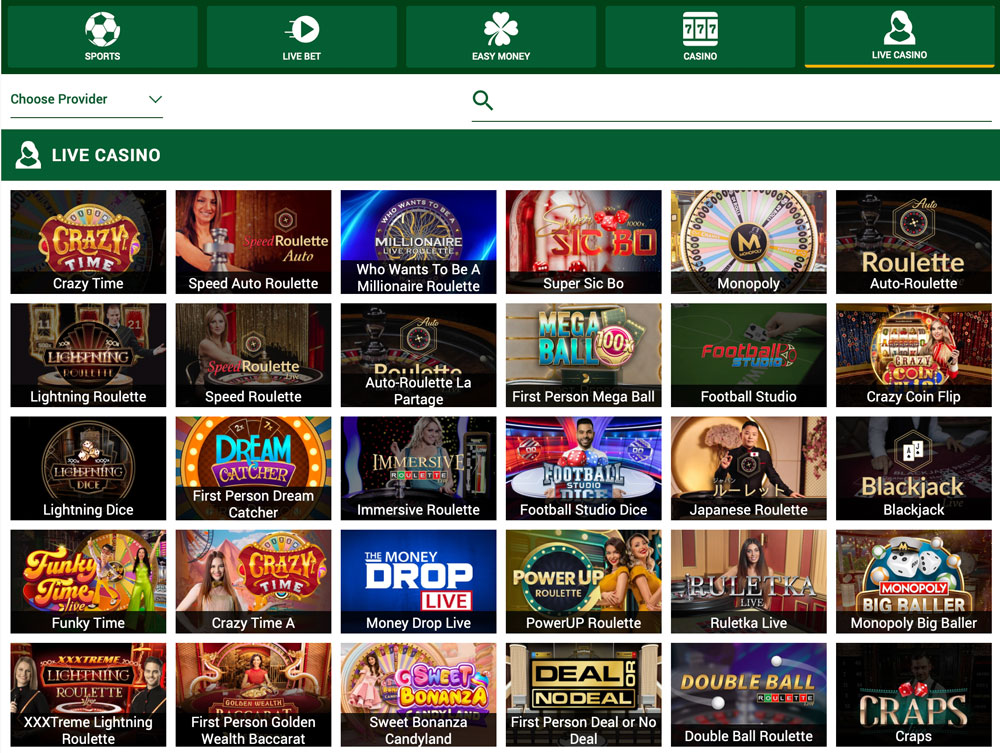Open Auto-Roulette La Partage
Viewport: 1000px width, 753px height.
click(418, 355)
